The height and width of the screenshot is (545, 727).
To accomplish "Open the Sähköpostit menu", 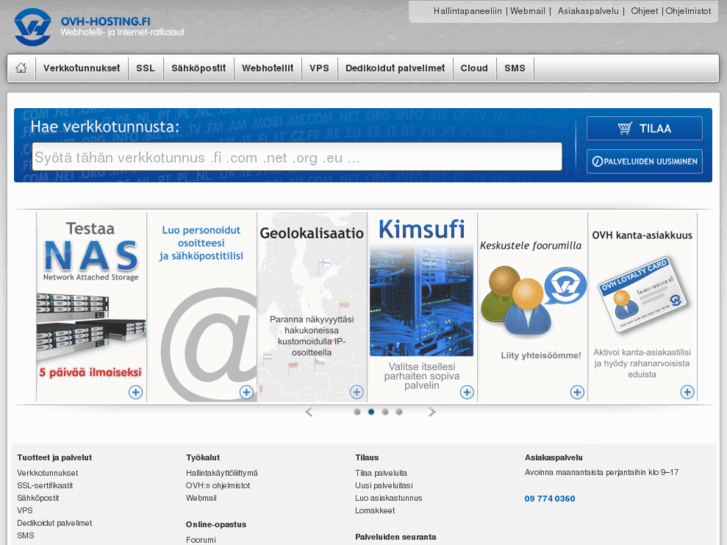I will pyautogui.click(x=198, y=68).
